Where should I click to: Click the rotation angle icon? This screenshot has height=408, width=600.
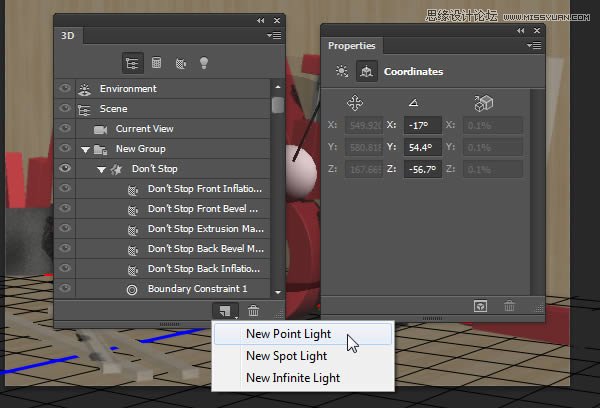pyautogui.click(x=413, y=103)
